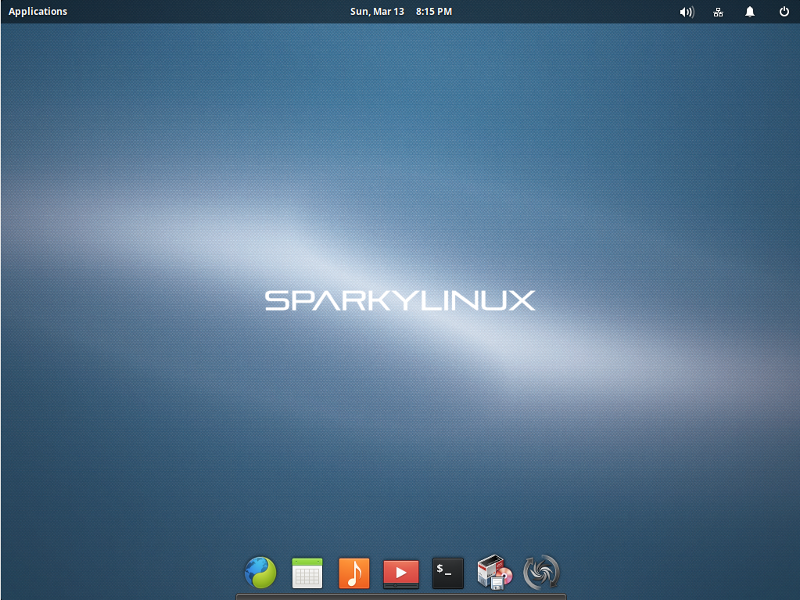Show notifications via the bell icon
The height and width of the screenshot is (600, 800).
click(x=749, y=11)
